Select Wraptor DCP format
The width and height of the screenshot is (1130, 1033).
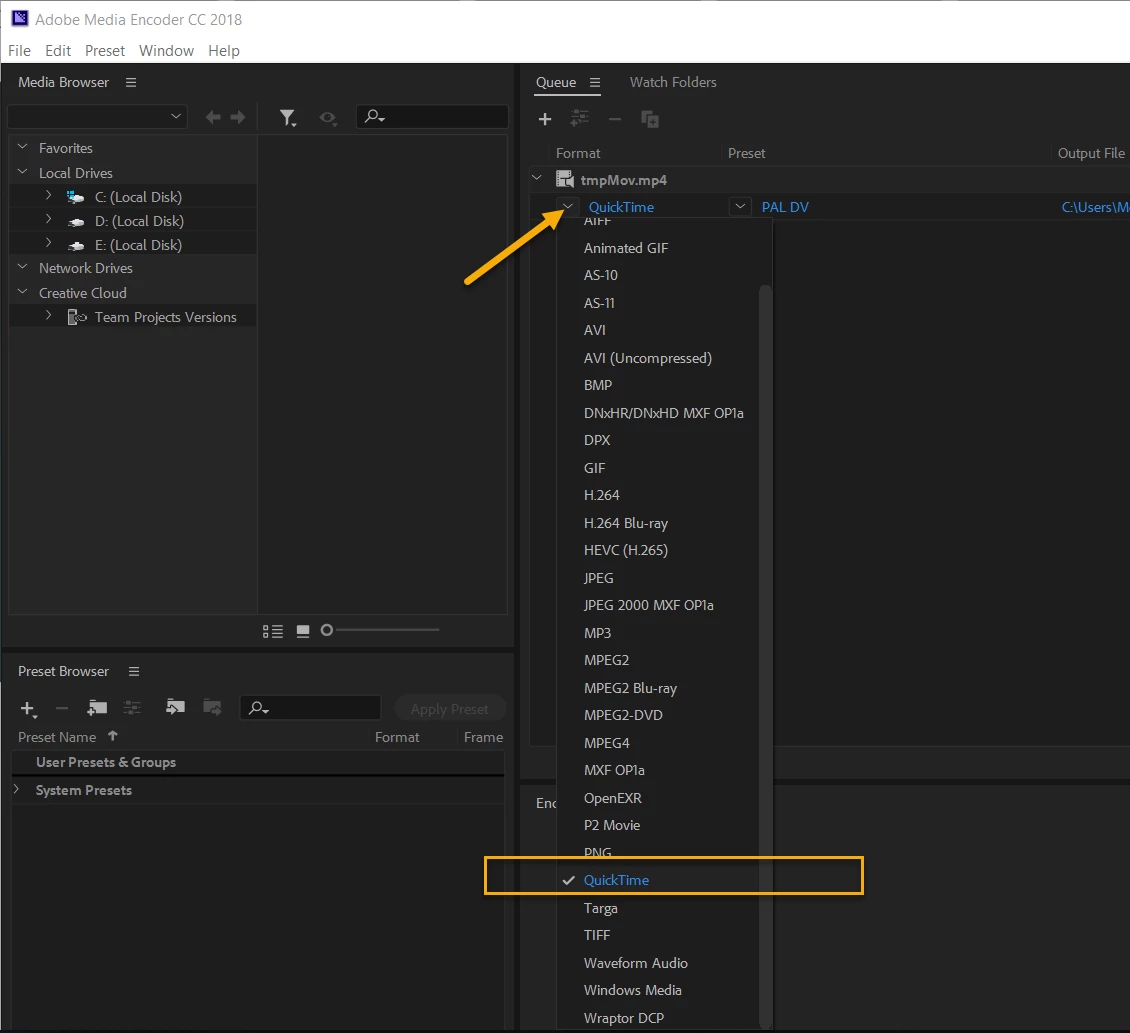tap(623, 1018)
